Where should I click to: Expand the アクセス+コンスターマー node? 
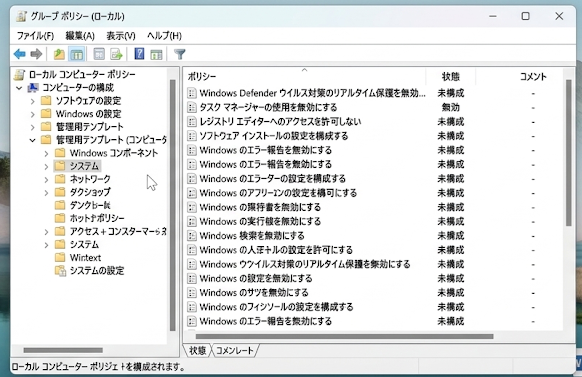coord(46,232)
